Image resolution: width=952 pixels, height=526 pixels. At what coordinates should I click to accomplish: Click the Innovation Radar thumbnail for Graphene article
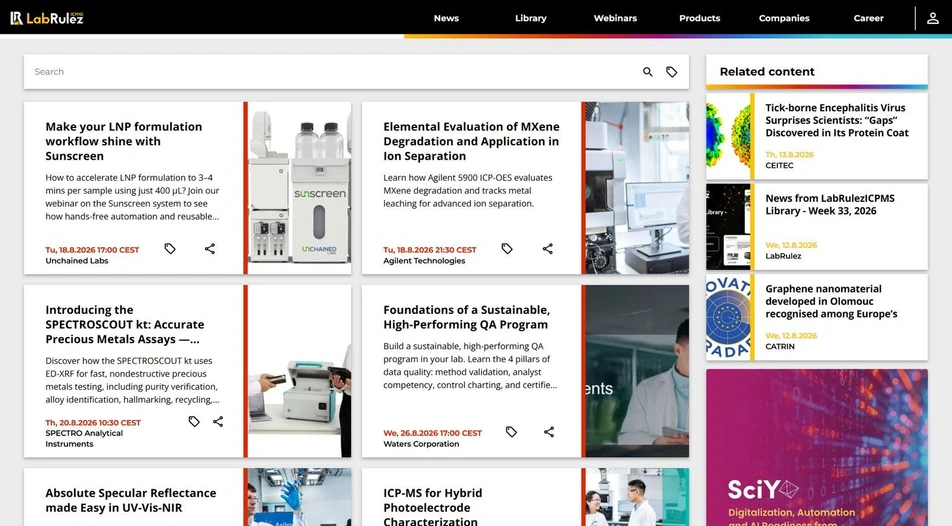pos(728,317)
